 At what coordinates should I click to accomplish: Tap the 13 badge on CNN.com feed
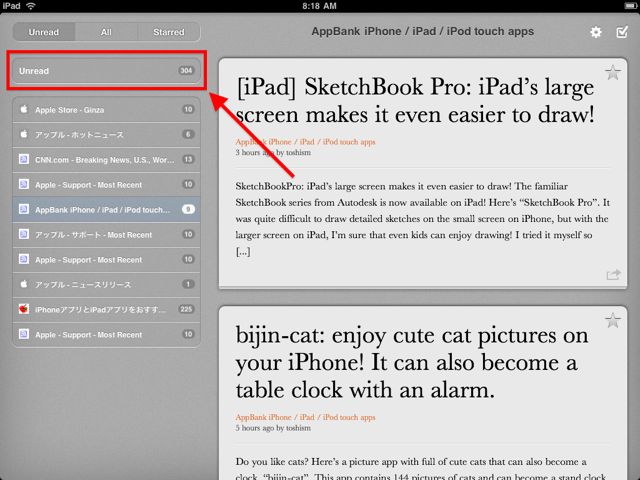coord(188,159)
